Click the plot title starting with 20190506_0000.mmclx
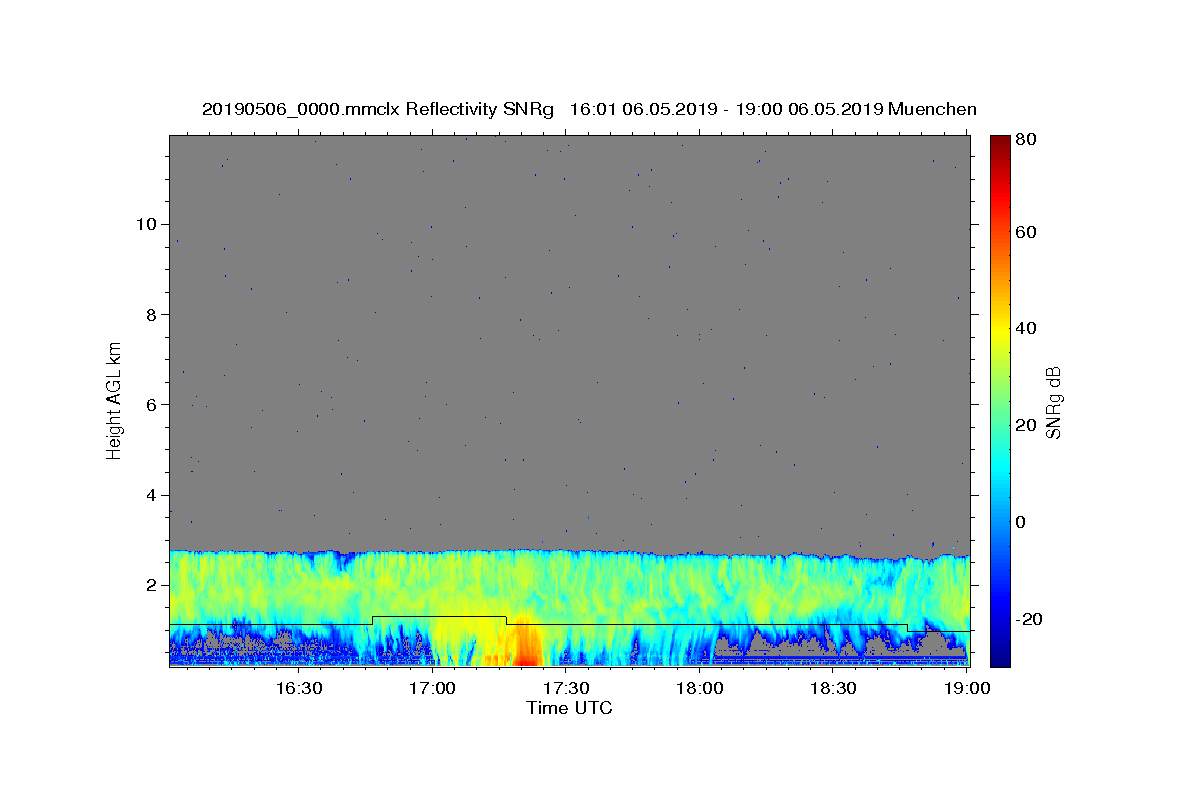 [x=589, y=109]
